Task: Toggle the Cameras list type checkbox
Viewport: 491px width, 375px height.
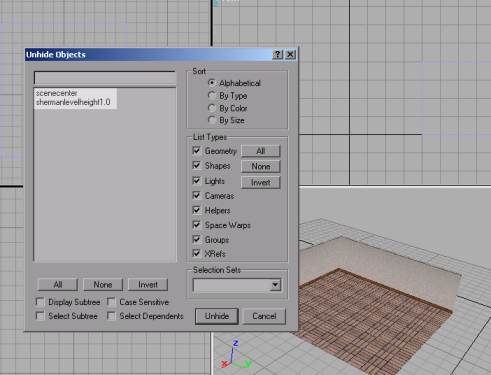Action: point(197,195)
